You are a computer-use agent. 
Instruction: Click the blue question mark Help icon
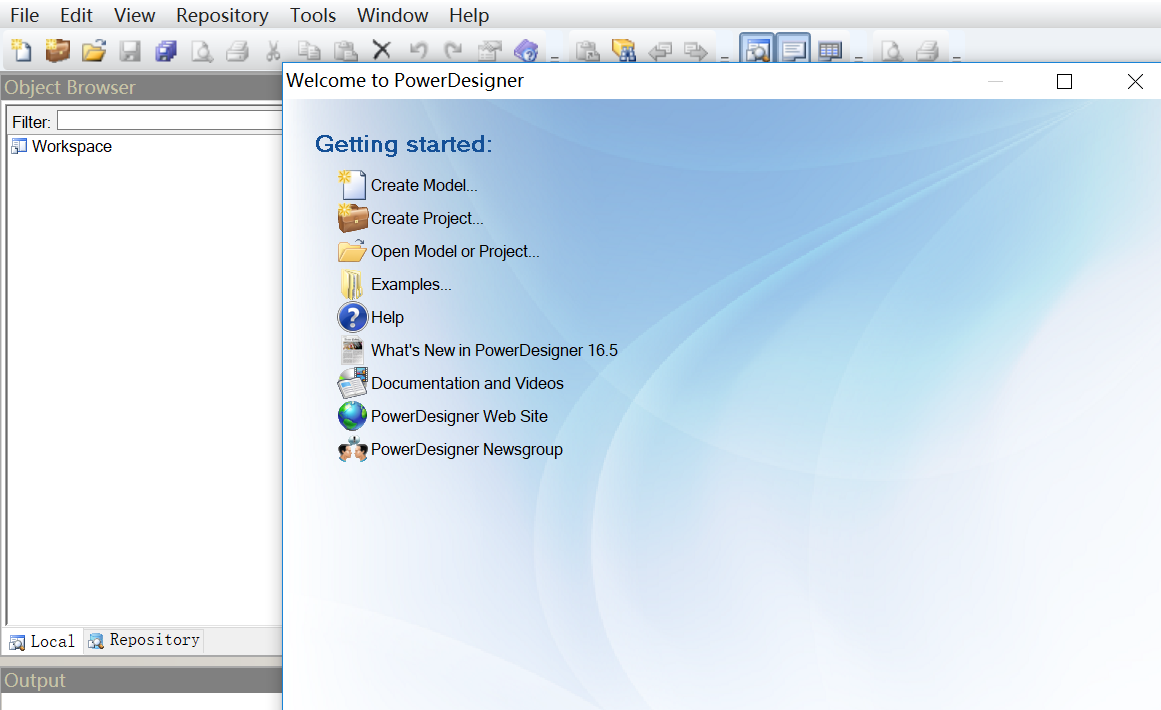click(352, 317)
